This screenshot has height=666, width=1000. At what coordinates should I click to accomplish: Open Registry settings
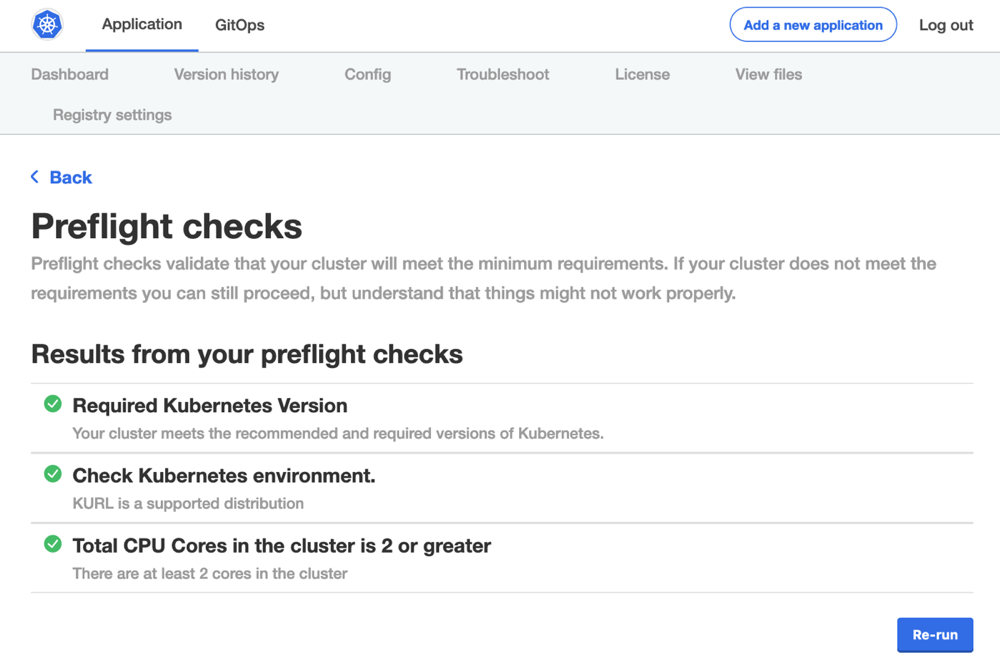[112, 115]
